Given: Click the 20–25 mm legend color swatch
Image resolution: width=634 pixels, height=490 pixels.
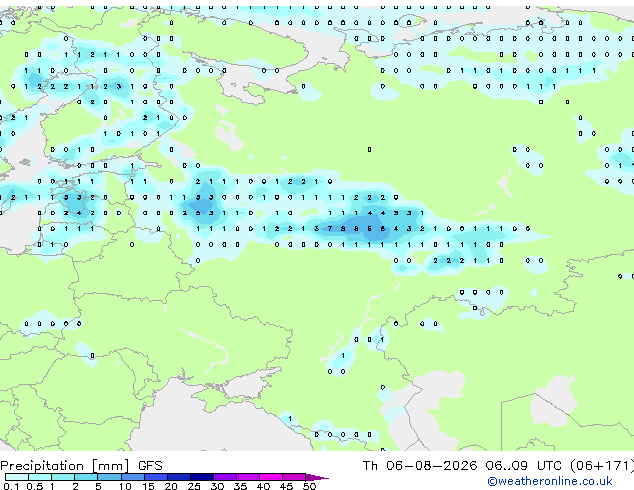Looking at the screenshot, I should click(179, 477).
